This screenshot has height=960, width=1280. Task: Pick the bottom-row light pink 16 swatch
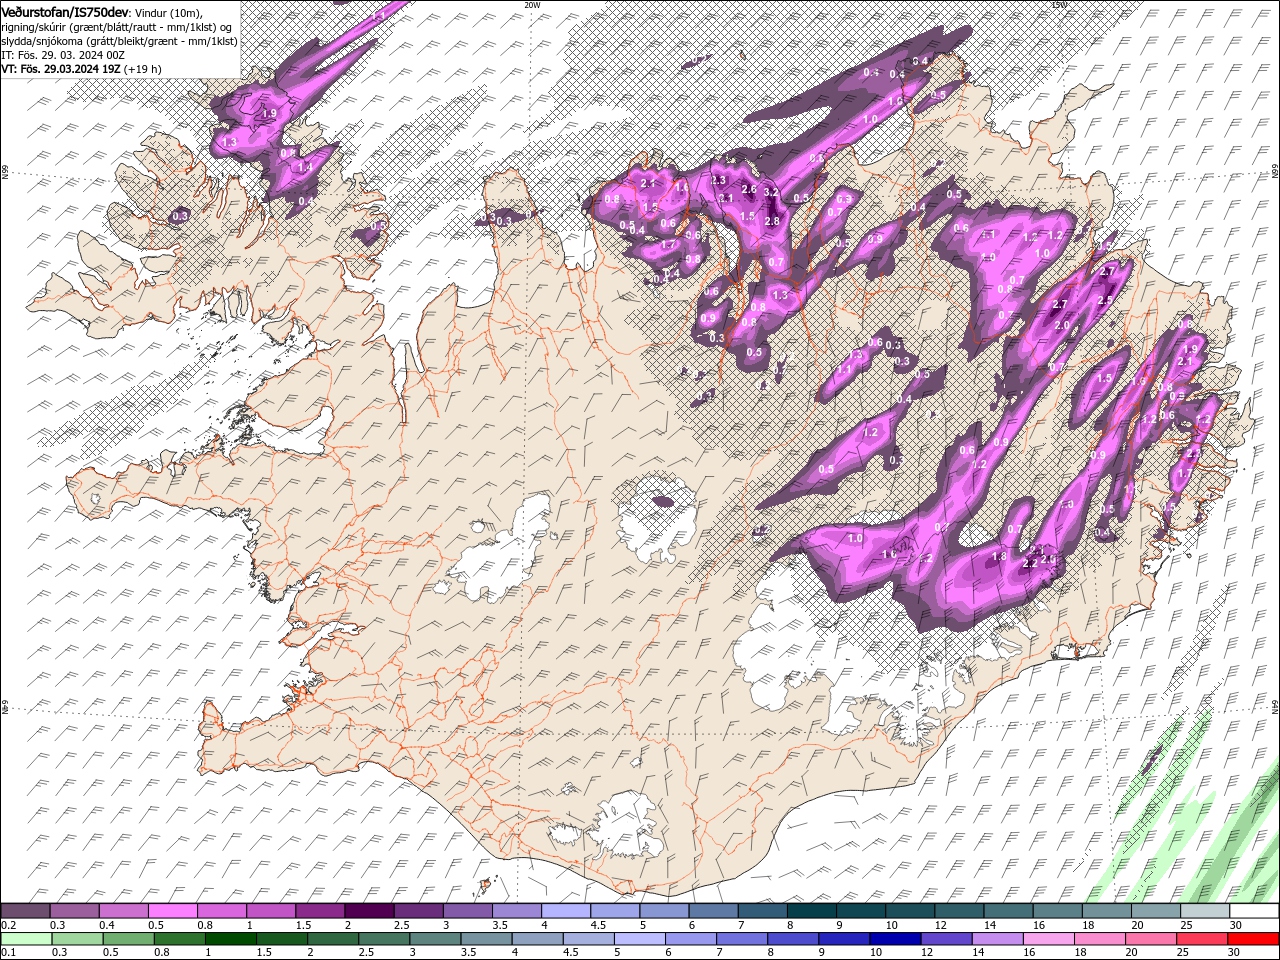click(x=1048, y=939)
